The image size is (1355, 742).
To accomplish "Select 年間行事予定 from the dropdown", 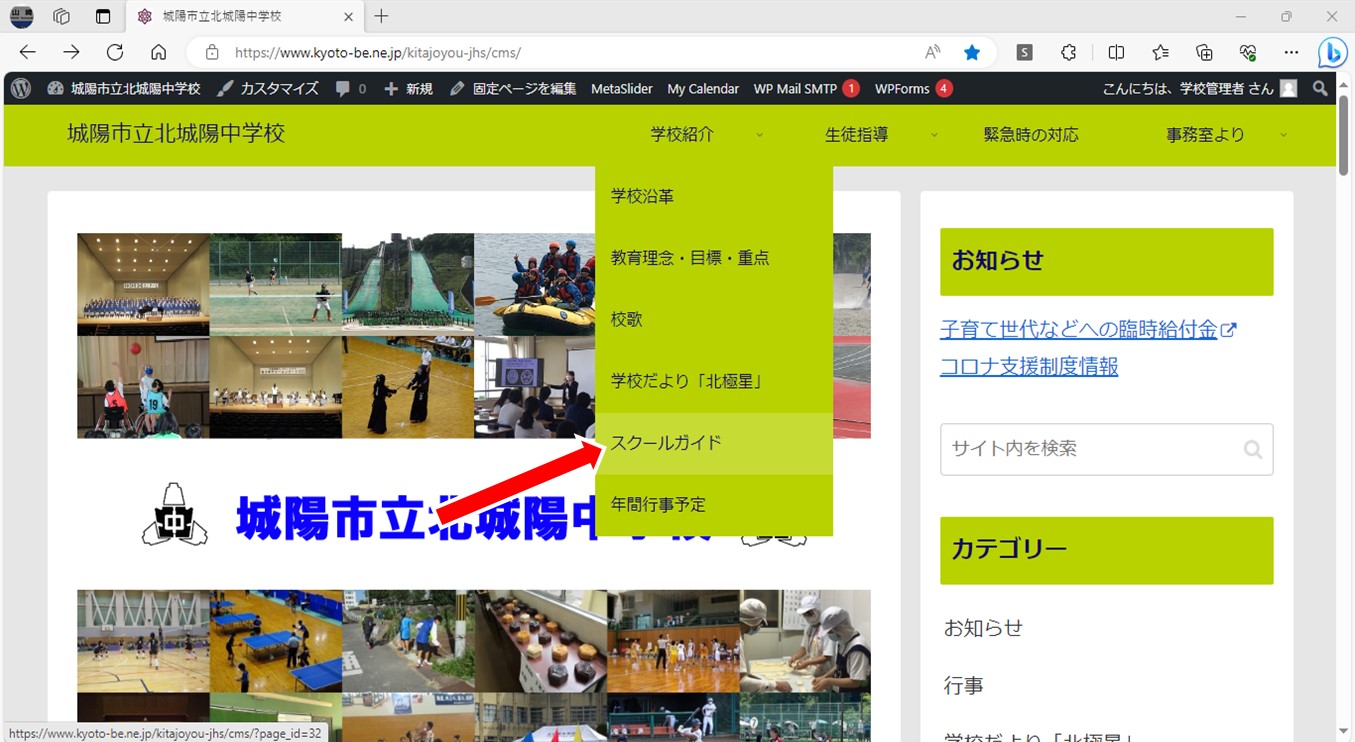I will [x=714, y=505].
